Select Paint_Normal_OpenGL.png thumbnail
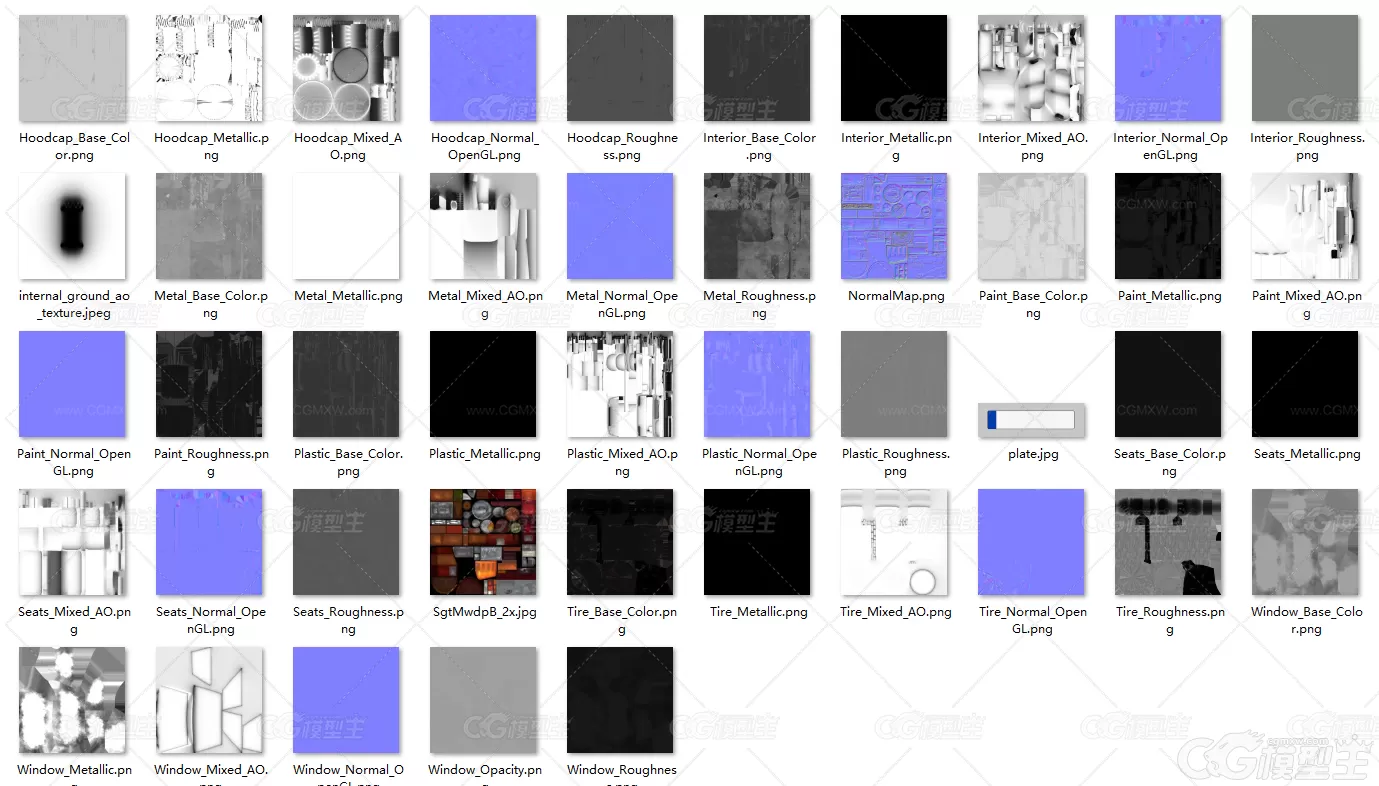Screen dimensions: 1379x786 72,384
